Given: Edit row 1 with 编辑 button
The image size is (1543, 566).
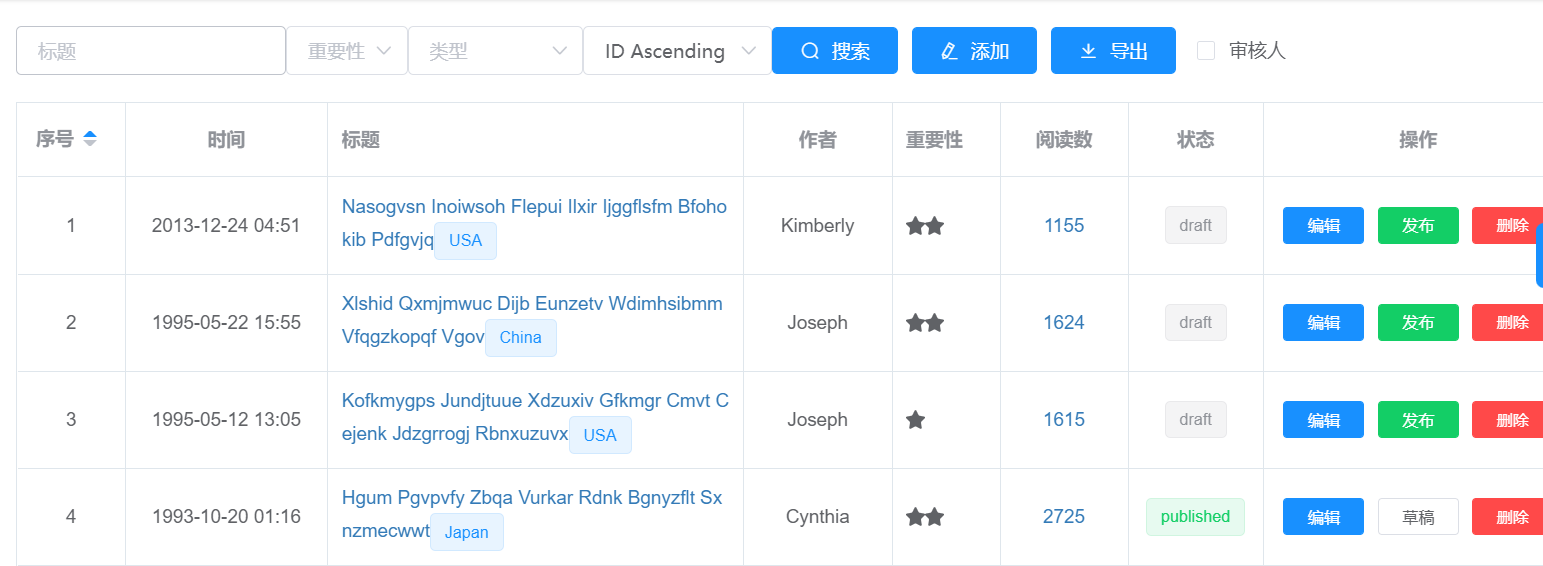Looking at the screenshot, I should (1323, 225).
